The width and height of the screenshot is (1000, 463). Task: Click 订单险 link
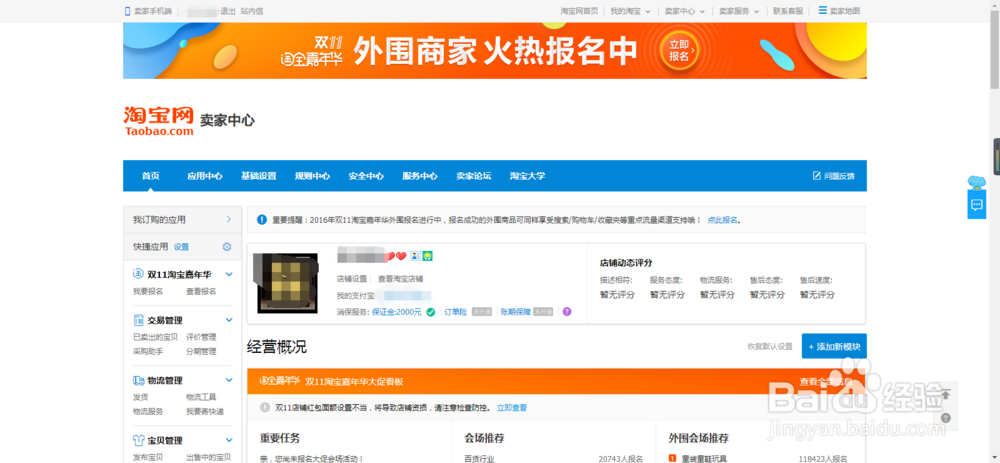tap(455, 312)
